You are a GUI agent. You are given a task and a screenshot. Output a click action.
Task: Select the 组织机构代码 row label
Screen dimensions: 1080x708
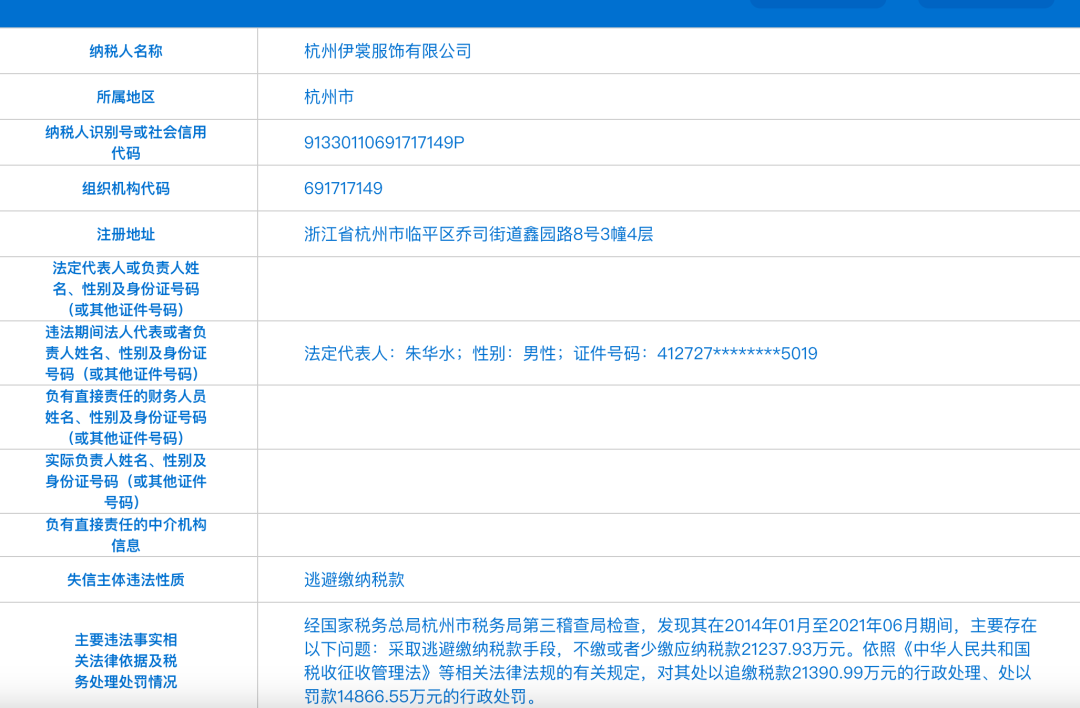131,188
